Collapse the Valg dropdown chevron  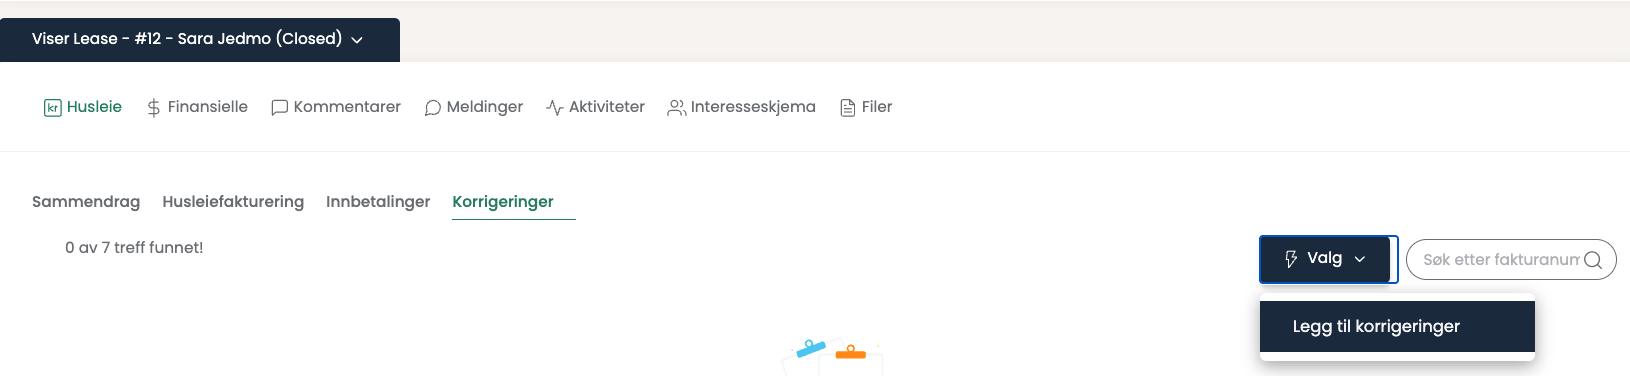click(x=1360, y=259)
